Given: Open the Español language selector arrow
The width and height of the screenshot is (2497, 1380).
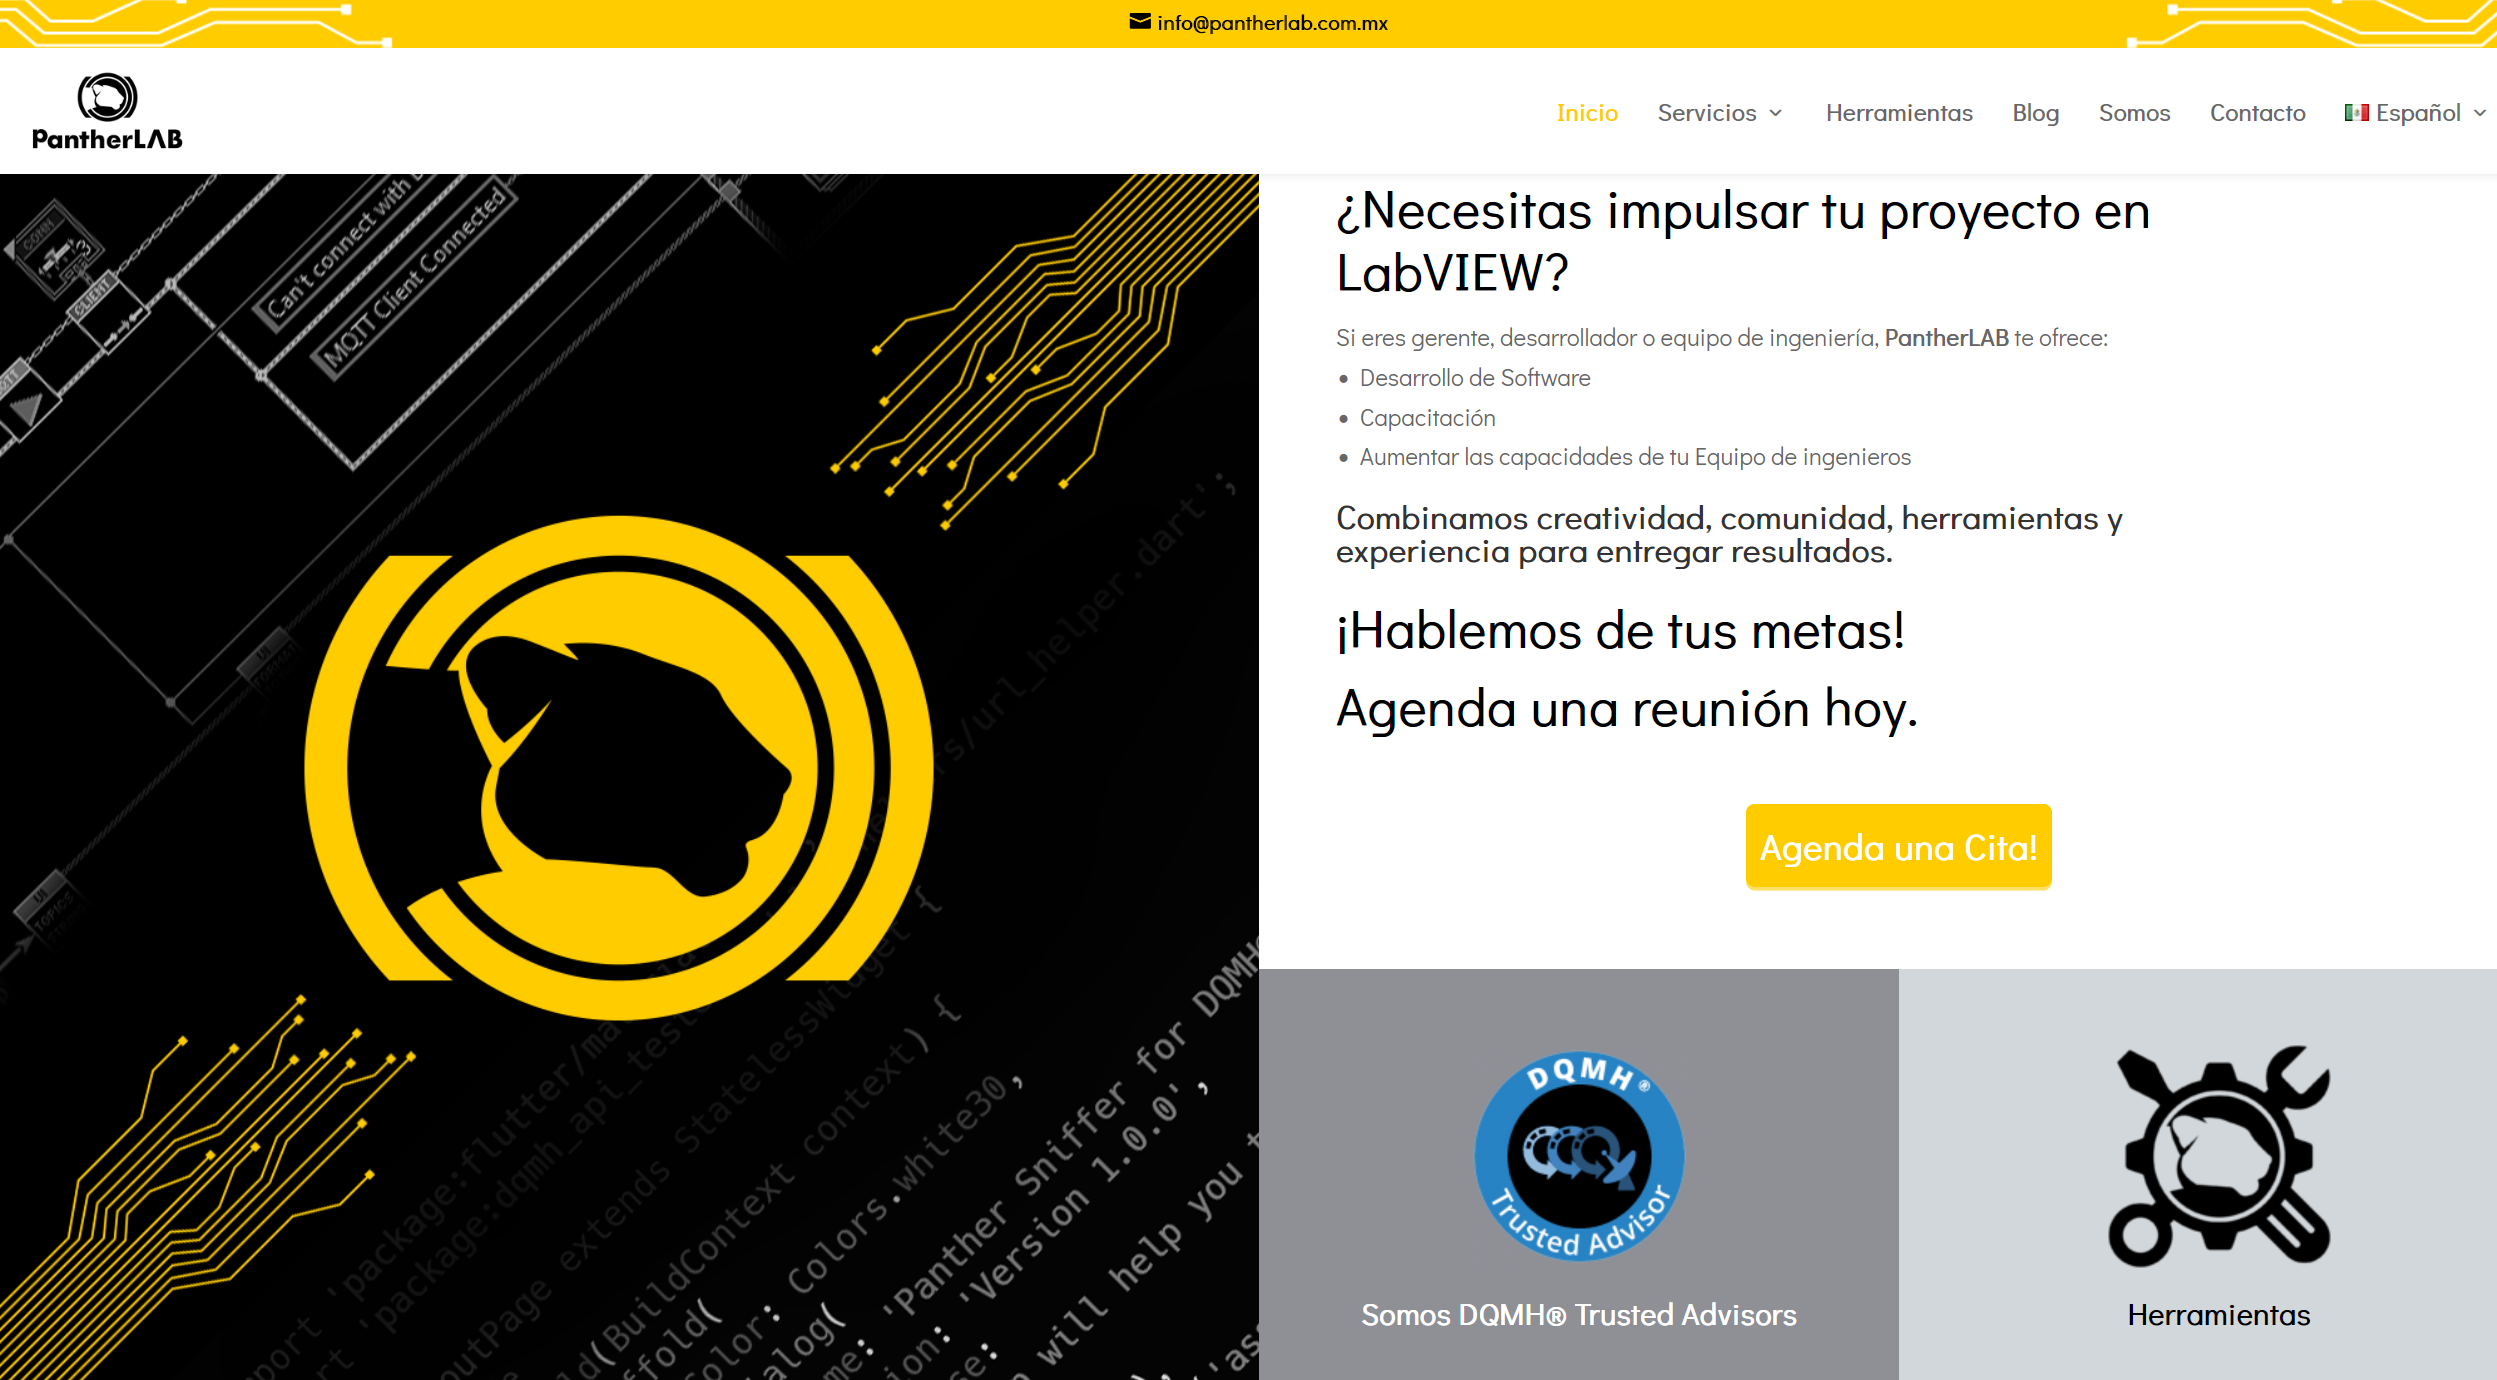Looking at the screenshot, I should 2480,113.
